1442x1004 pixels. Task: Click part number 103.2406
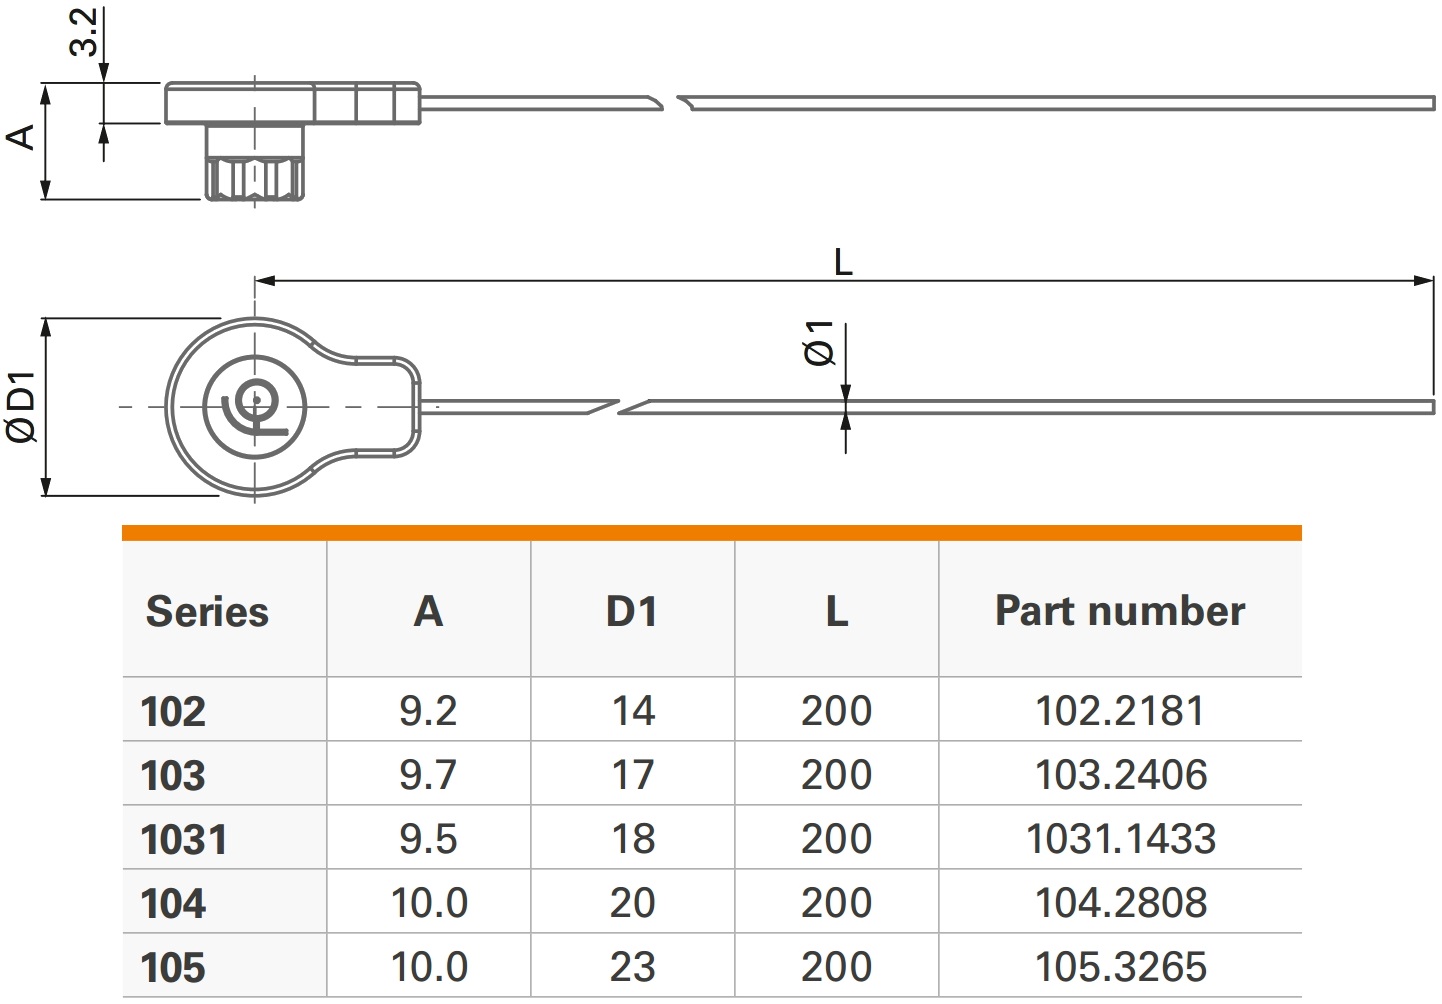pyautogui.click(x=1120, y=775)
